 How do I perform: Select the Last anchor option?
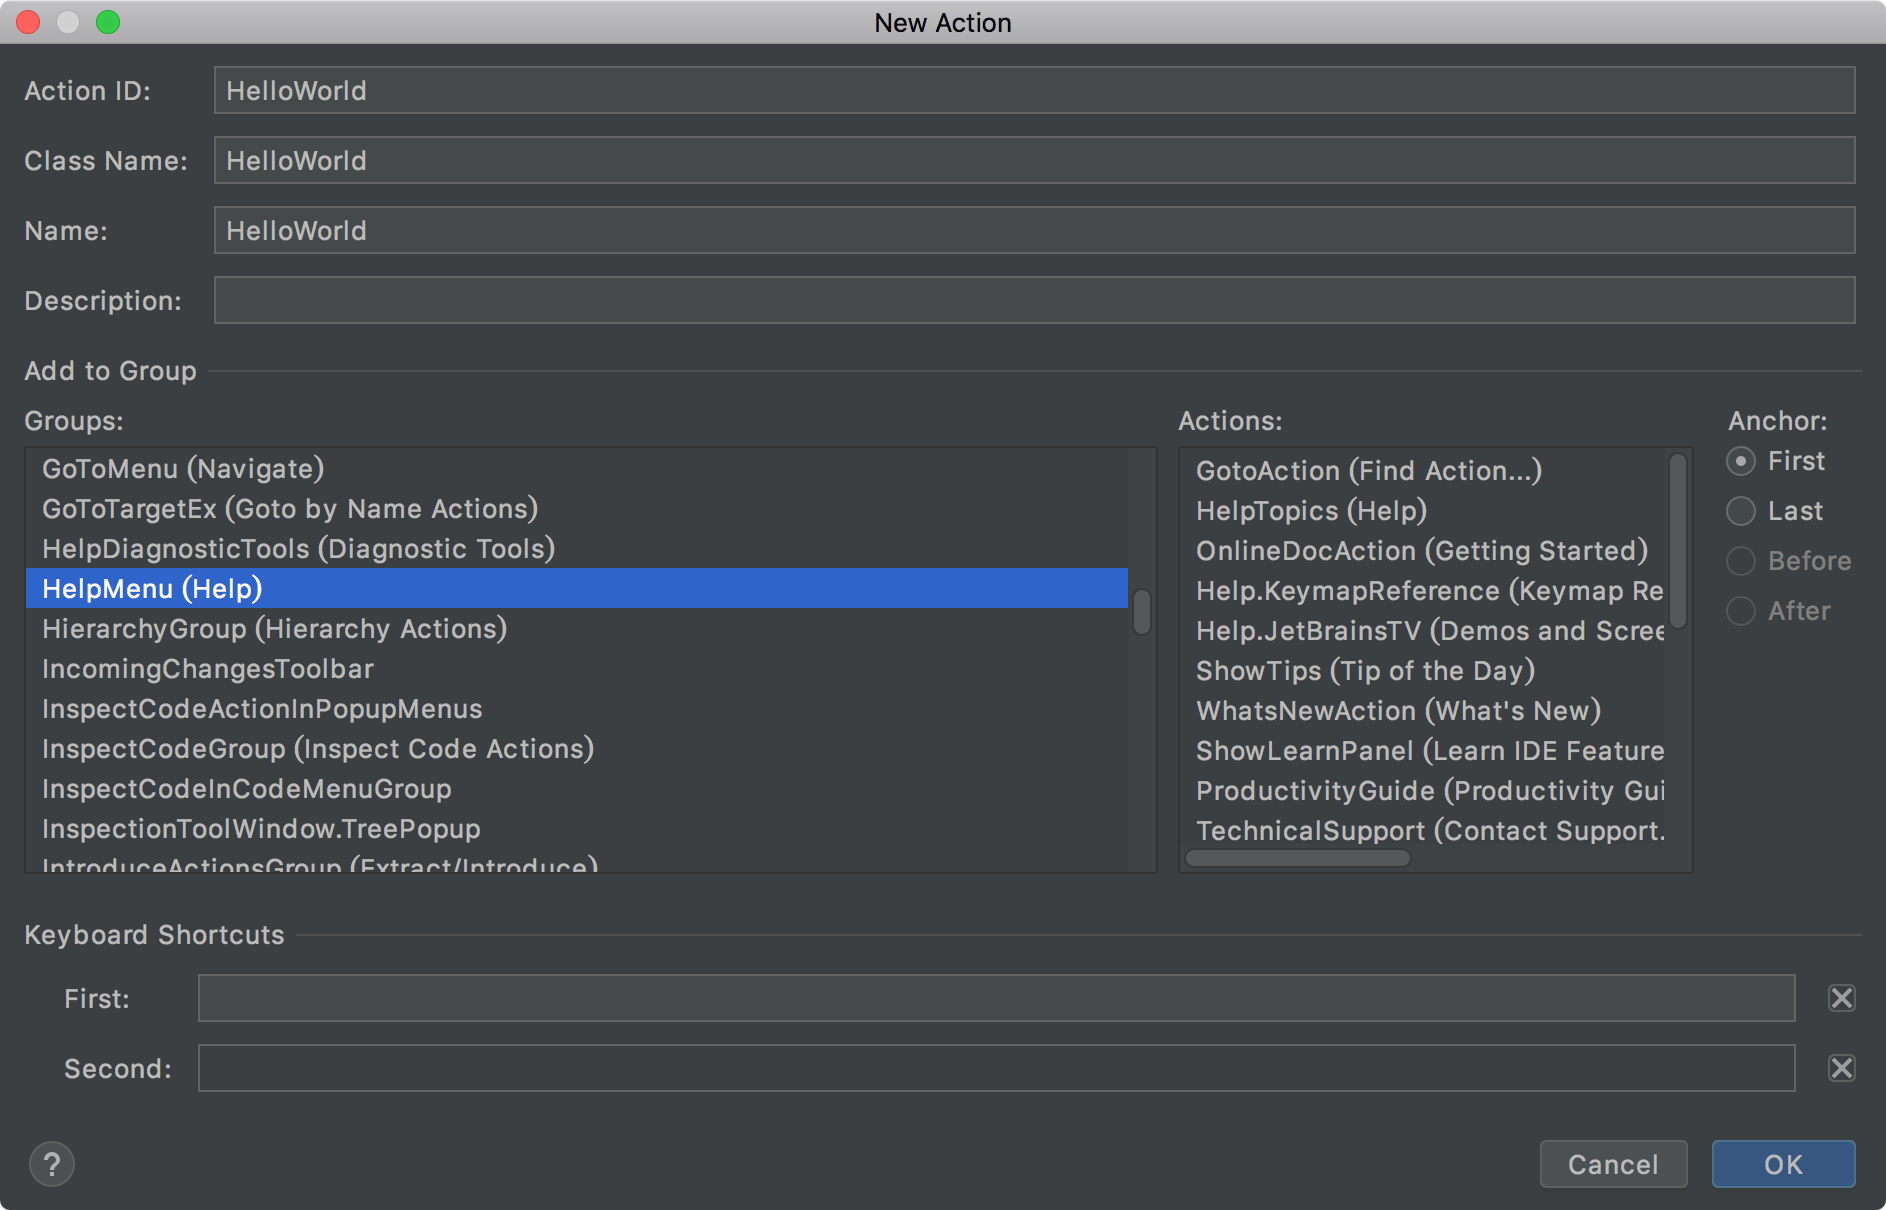tap(1741, 511)
